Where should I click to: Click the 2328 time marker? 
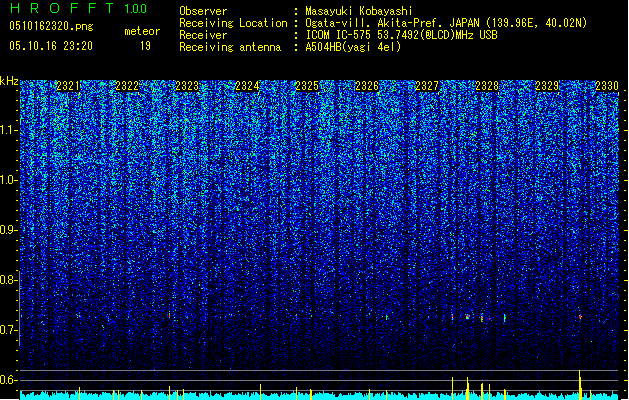(487, 86)
